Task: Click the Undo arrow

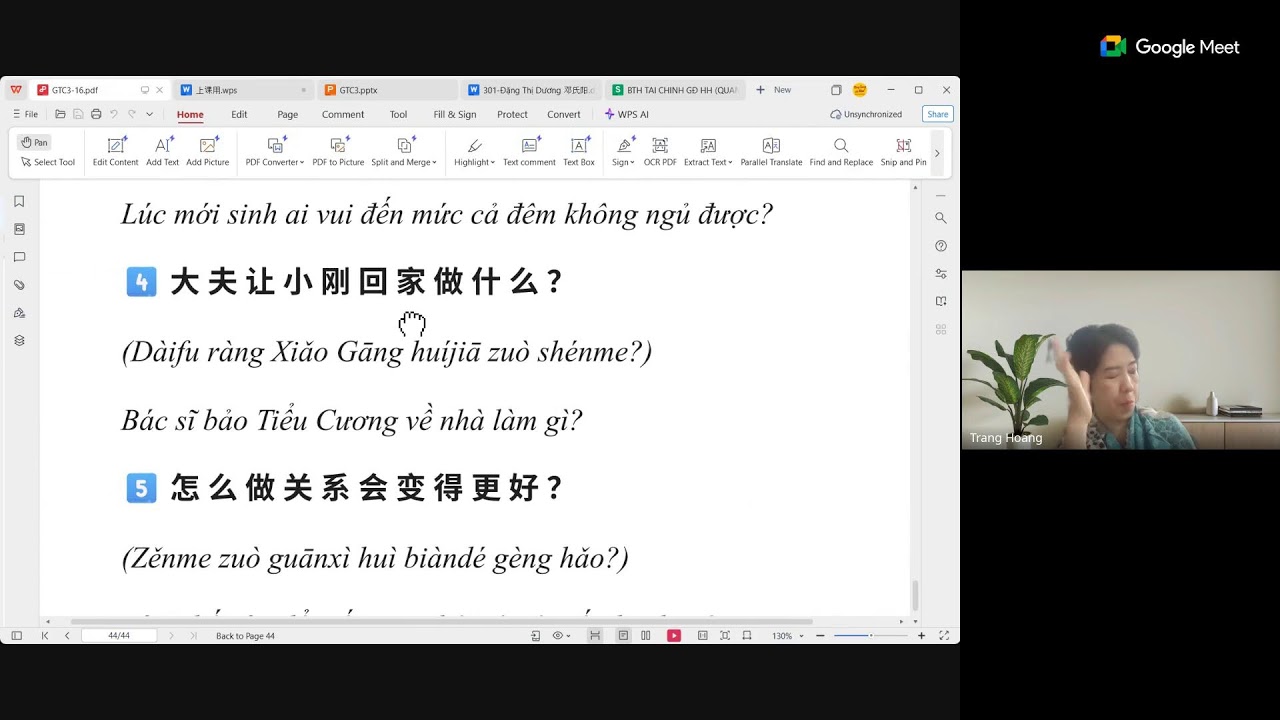Action: [114, 114]
